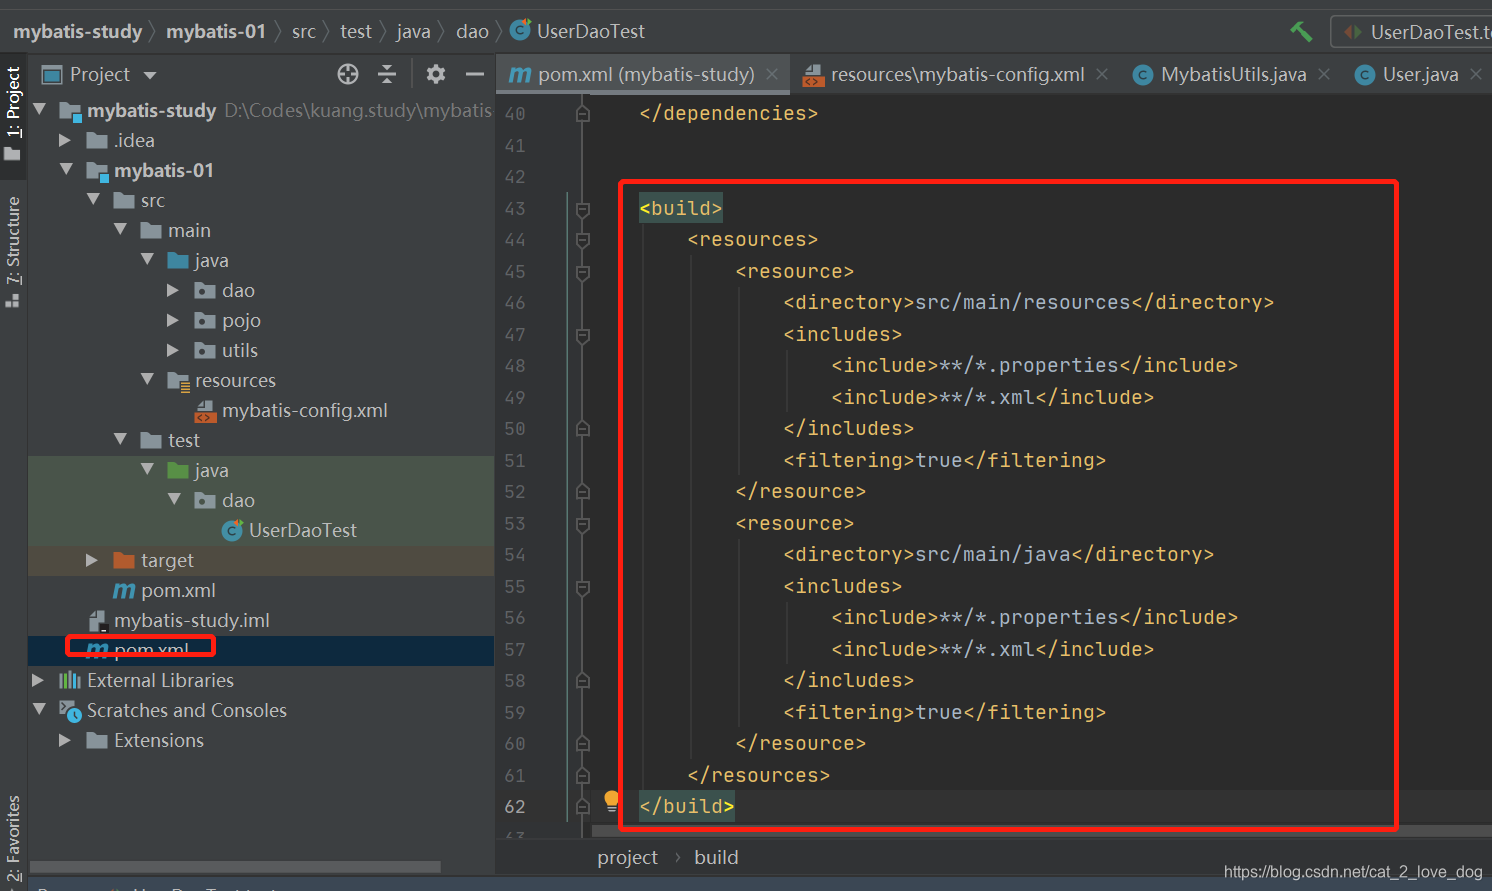This screenshot has height=891, width=1492.
Task: Open Project panel settings gear
Action: point(436,74)
